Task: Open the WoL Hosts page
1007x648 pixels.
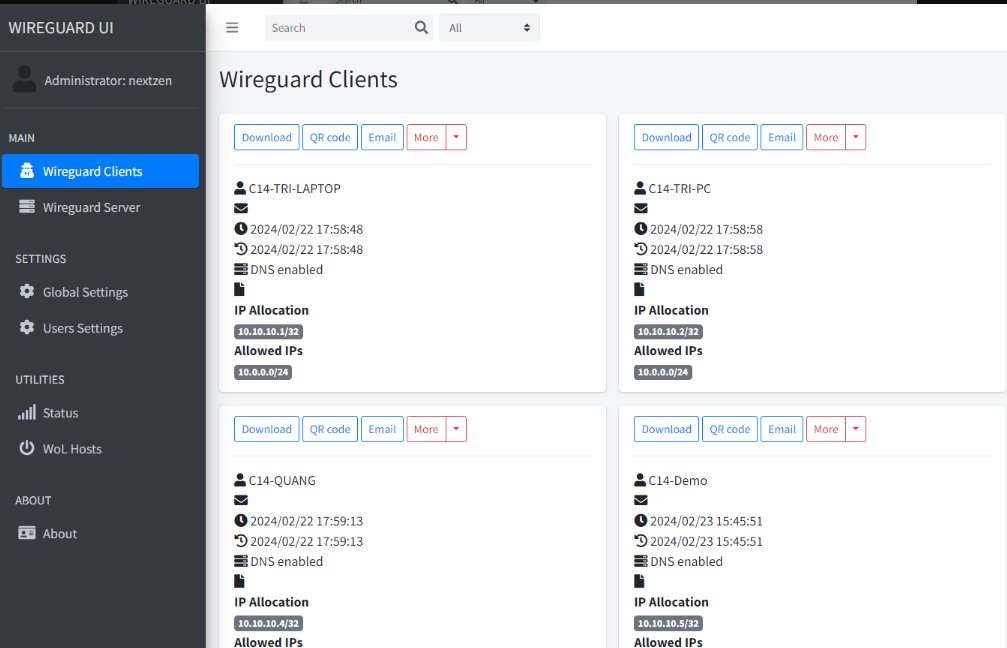Action: [x=100, y=448]
